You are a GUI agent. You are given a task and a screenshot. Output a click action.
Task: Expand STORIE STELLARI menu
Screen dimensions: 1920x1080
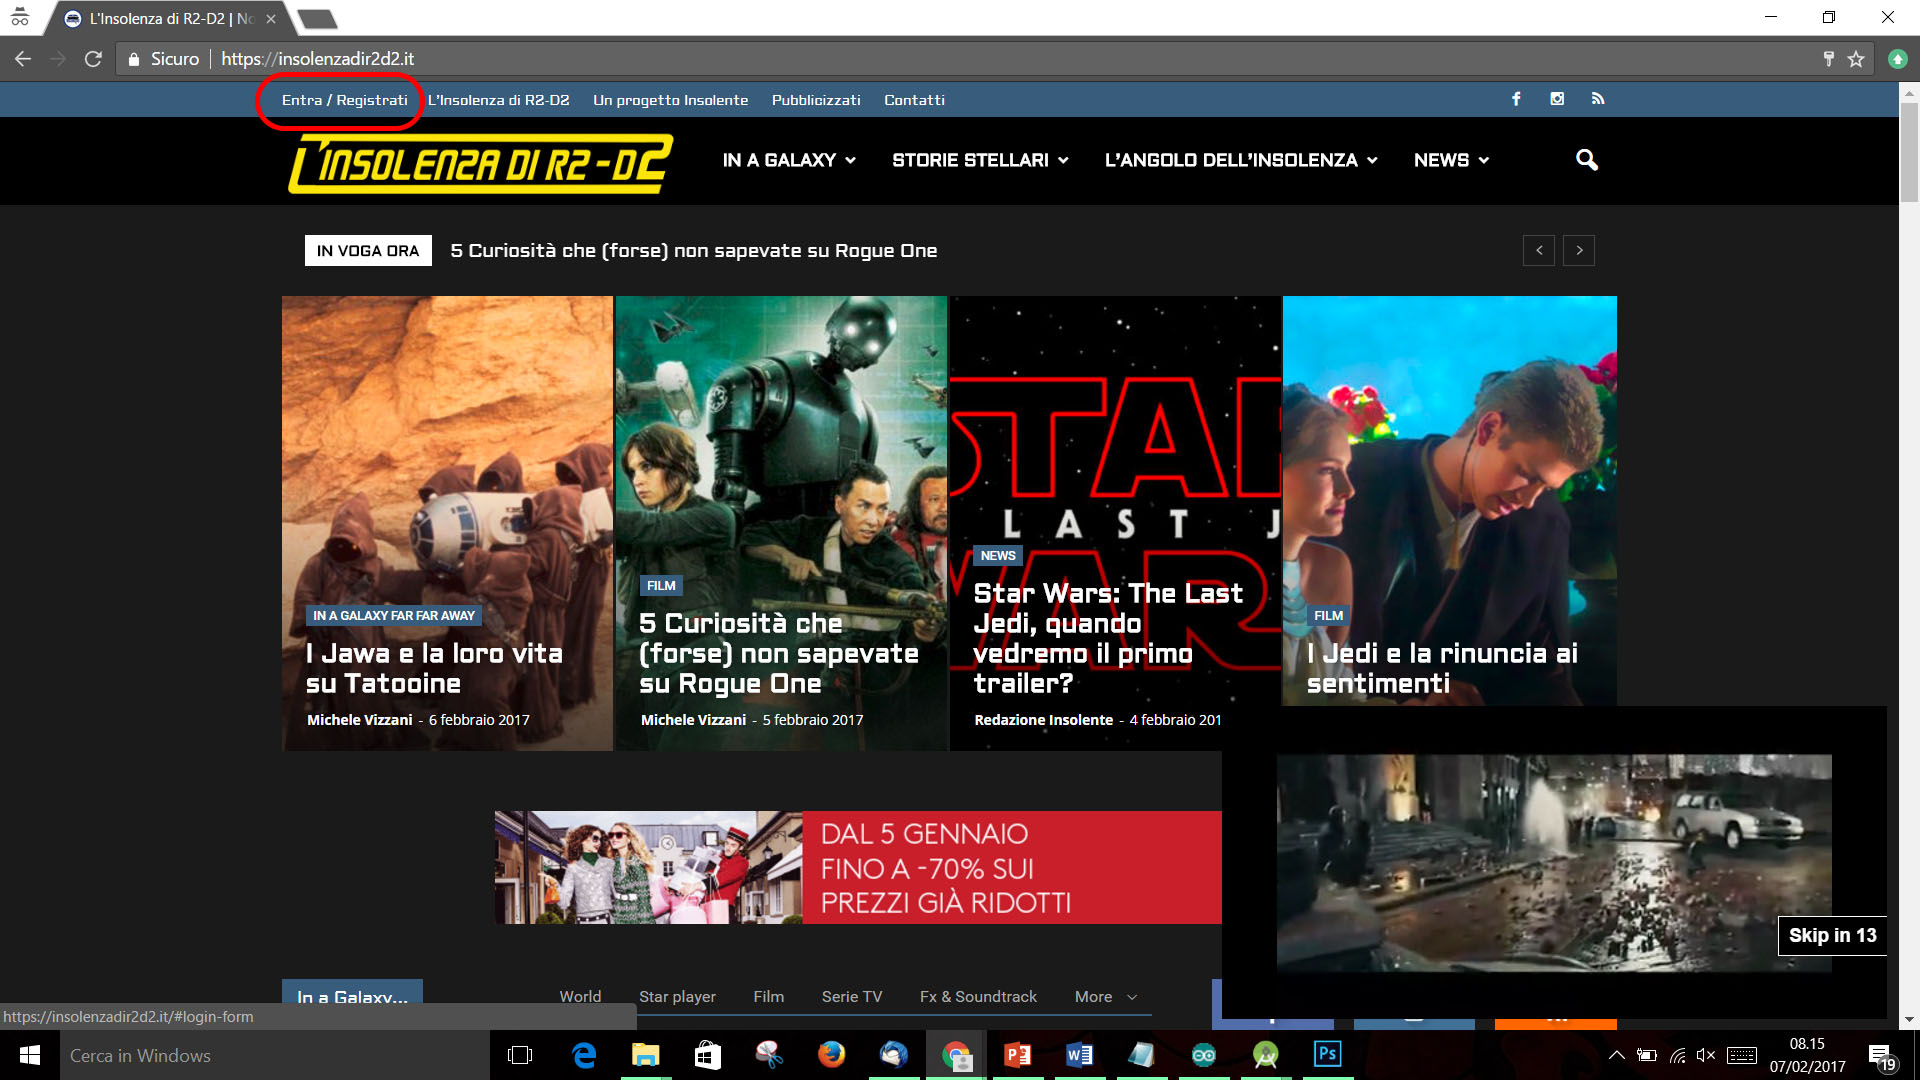point(980,160)
